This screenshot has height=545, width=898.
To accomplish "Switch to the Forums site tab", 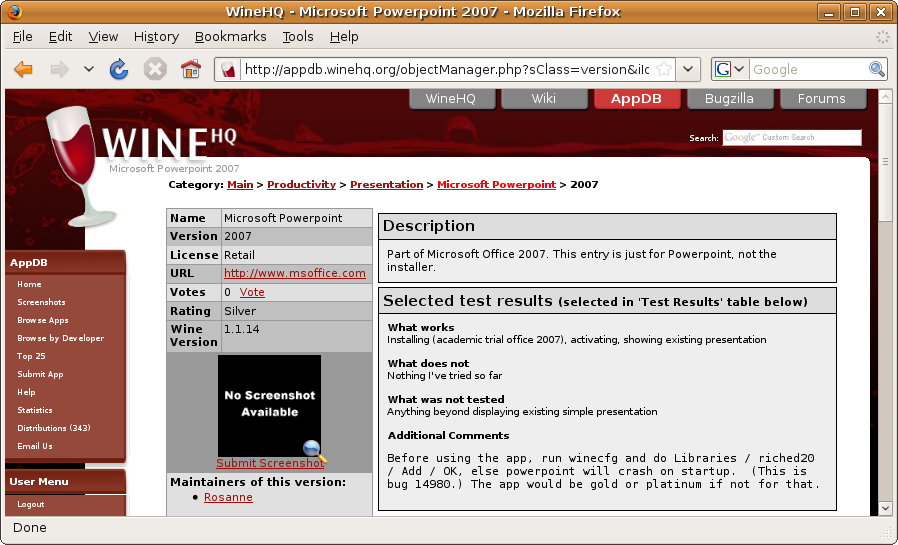I will [x=822, y=98].
